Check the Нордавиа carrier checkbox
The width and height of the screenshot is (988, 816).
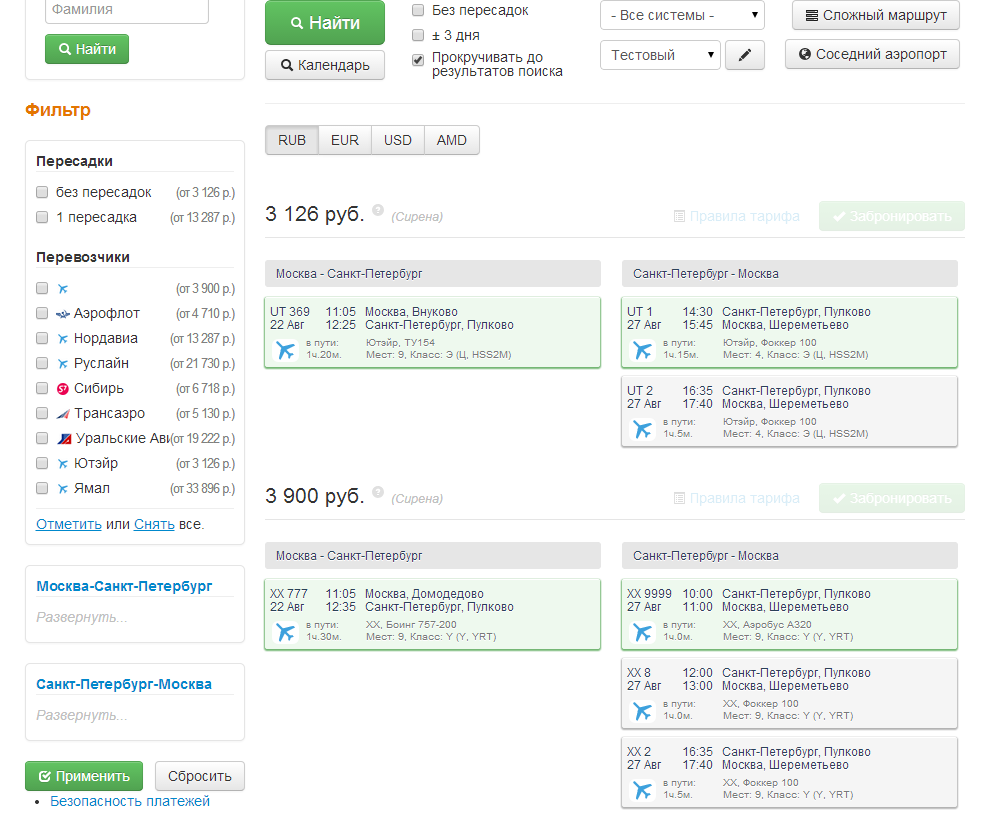point(42,338)
